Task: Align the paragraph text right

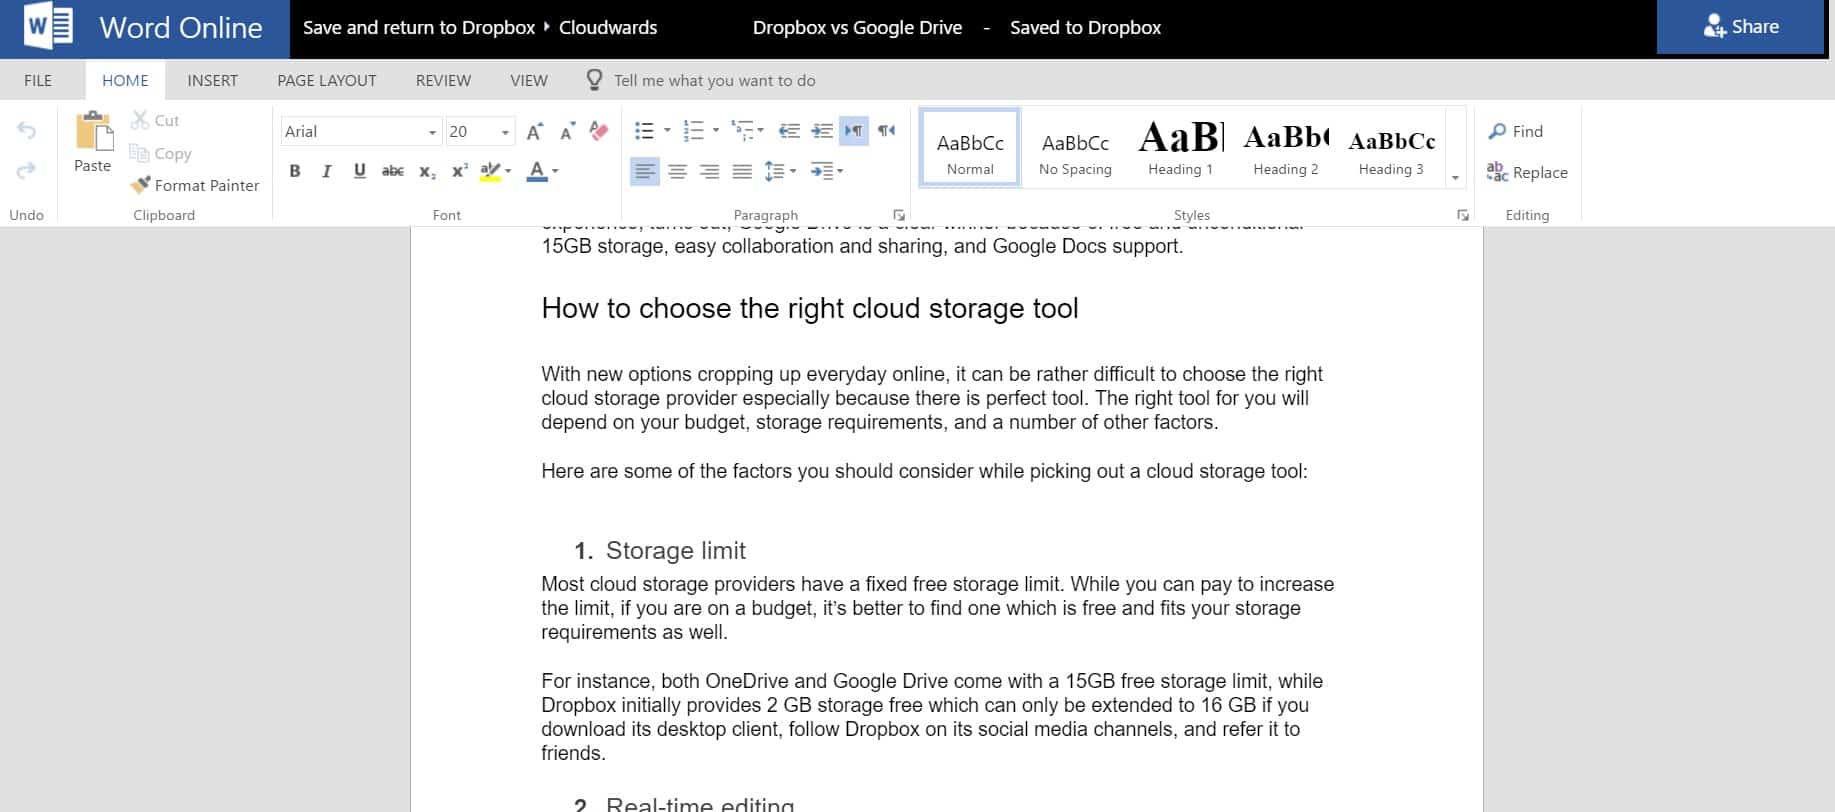Action: pos(710,172)
